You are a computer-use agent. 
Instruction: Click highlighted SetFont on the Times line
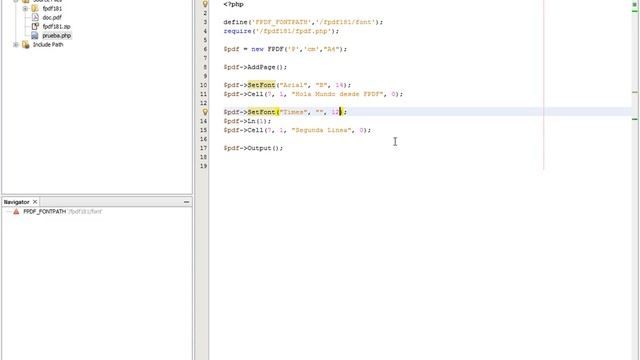coord(262,111)
